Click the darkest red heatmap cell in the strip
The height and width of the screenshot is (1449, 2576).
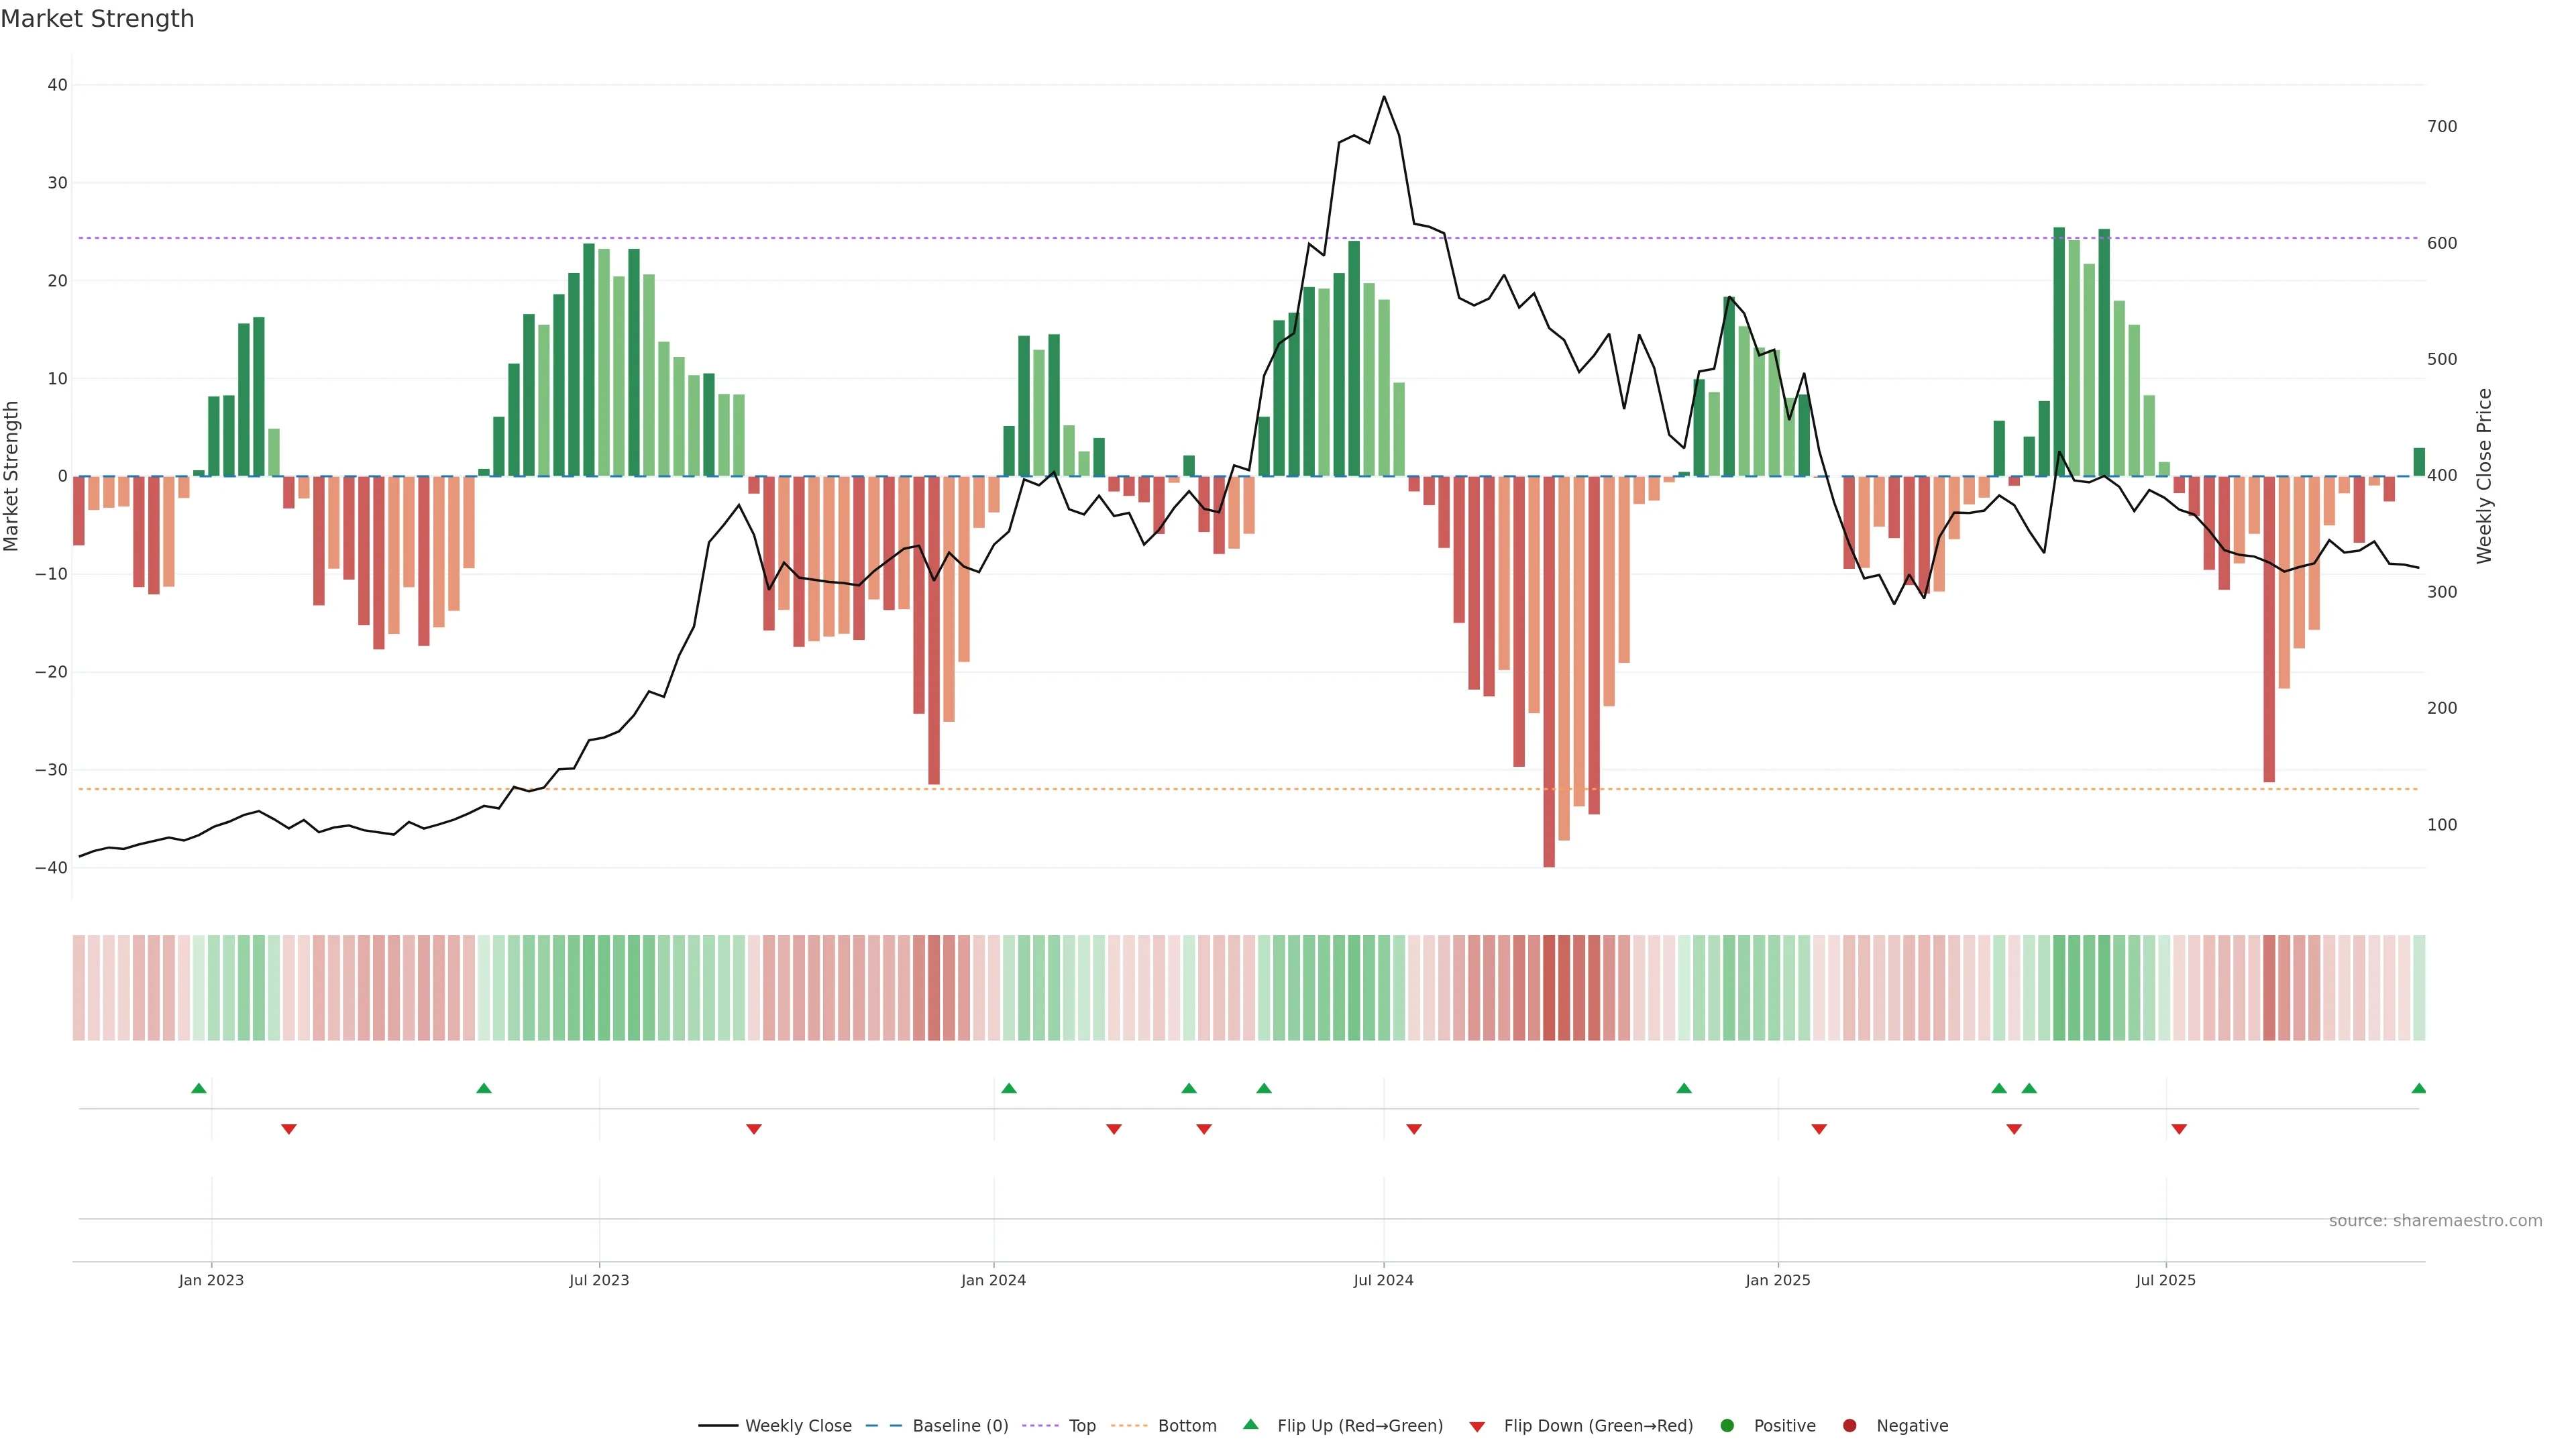pyautogui.click(x=1549, y=987)
